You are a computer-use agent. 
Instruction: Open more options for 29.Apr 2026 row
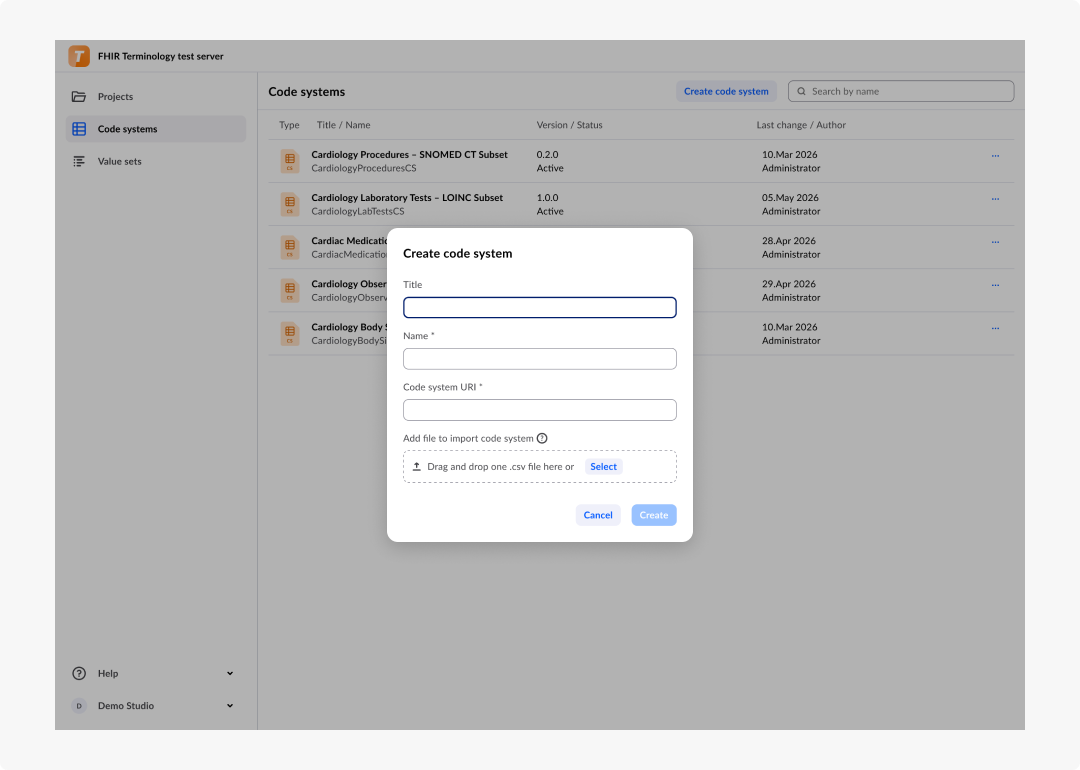[995, 285]
